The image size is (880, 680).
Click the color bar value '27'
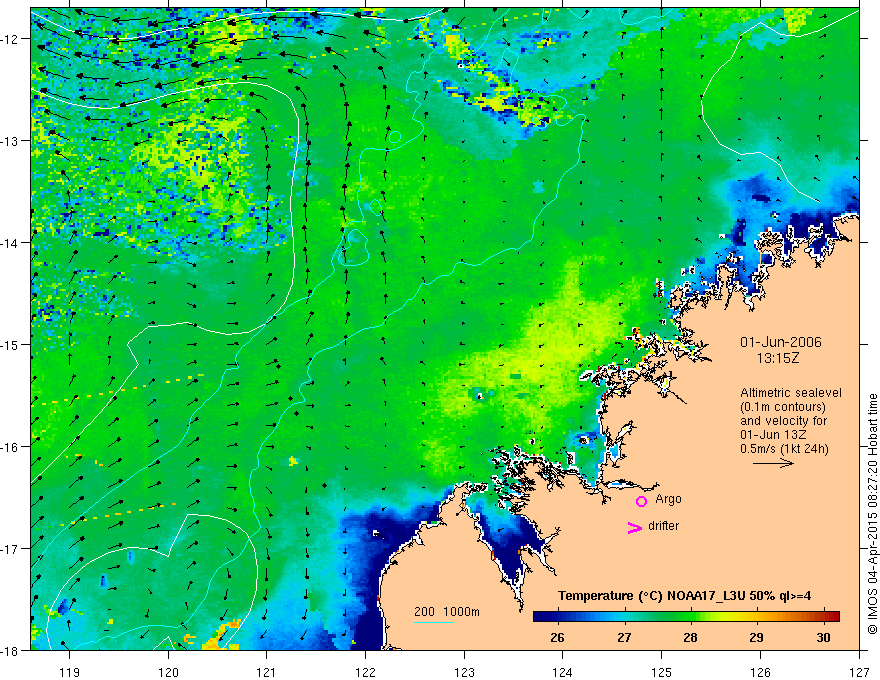click(624, 637)
